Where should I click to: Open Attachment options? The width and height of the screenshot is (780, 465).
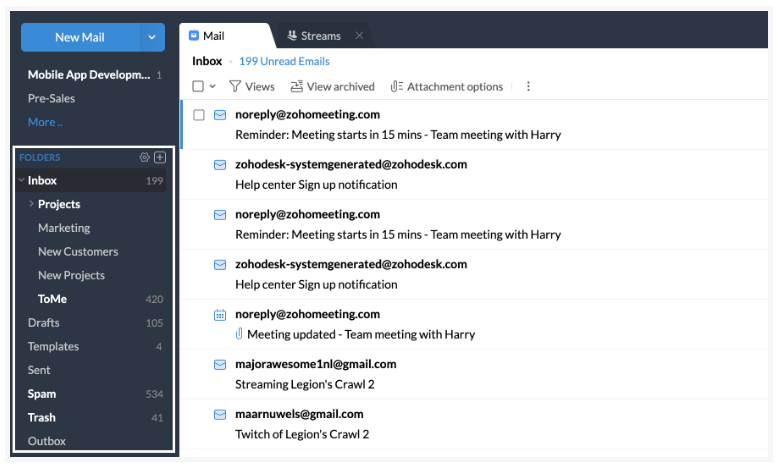[x=447, y=87]
